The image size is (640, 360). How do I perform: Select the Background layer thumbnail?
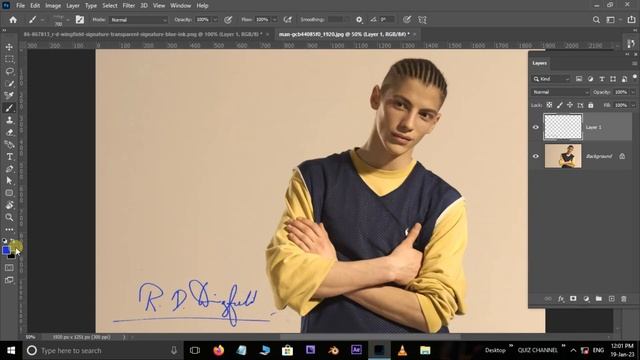(563, 156)
